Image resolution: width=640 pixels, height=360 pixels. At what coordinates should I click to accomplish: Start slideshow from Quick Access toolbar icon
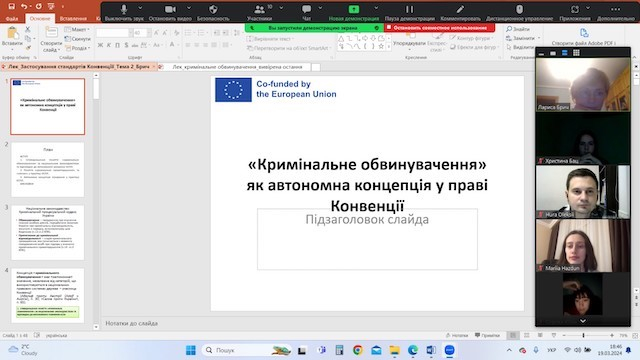point(51,6)
